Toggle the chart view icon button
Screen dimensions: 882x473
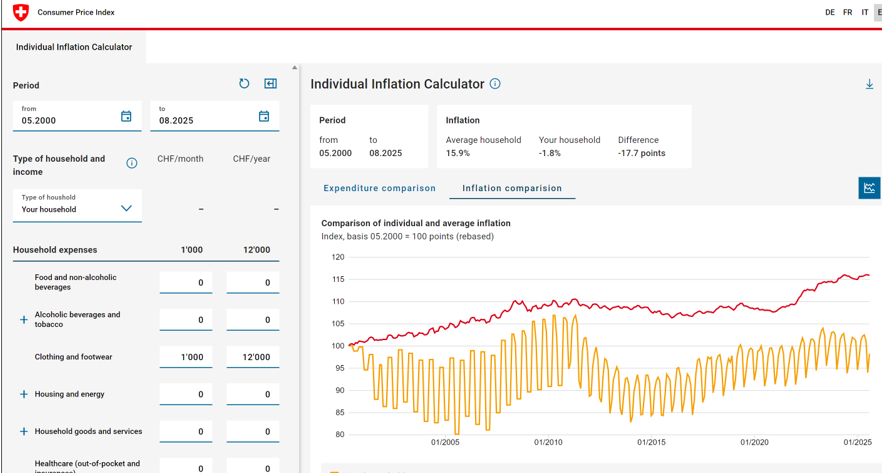pyautogui.click(x=869, y=188)
